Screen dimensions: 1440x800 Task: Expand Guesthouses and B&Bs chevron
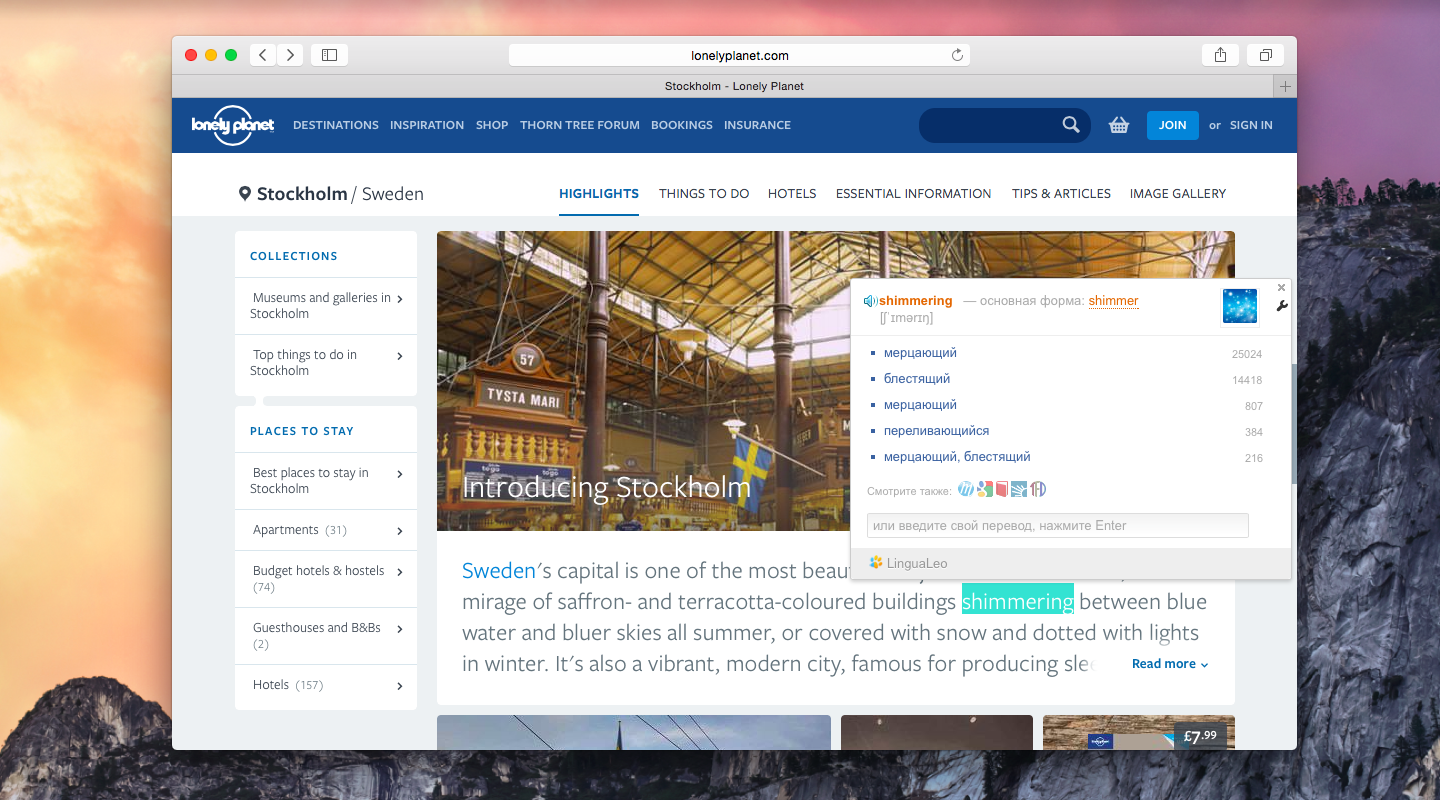400,629
